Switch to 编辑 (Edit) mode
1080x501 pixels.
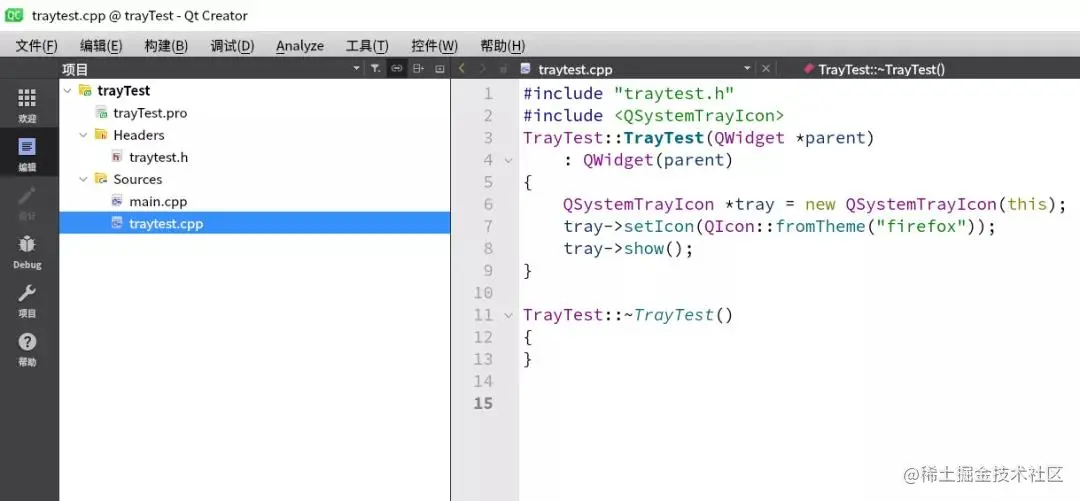27,154
